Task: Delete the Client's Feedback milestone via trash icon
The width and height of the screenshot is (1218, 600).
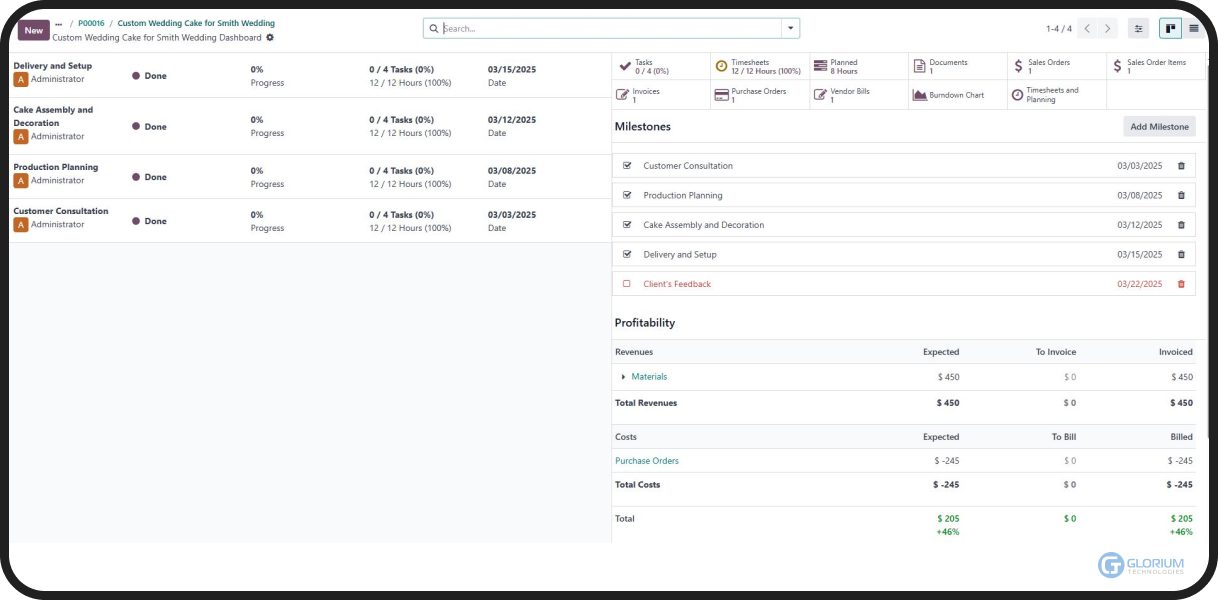Action: click(x=1181, y=284)
